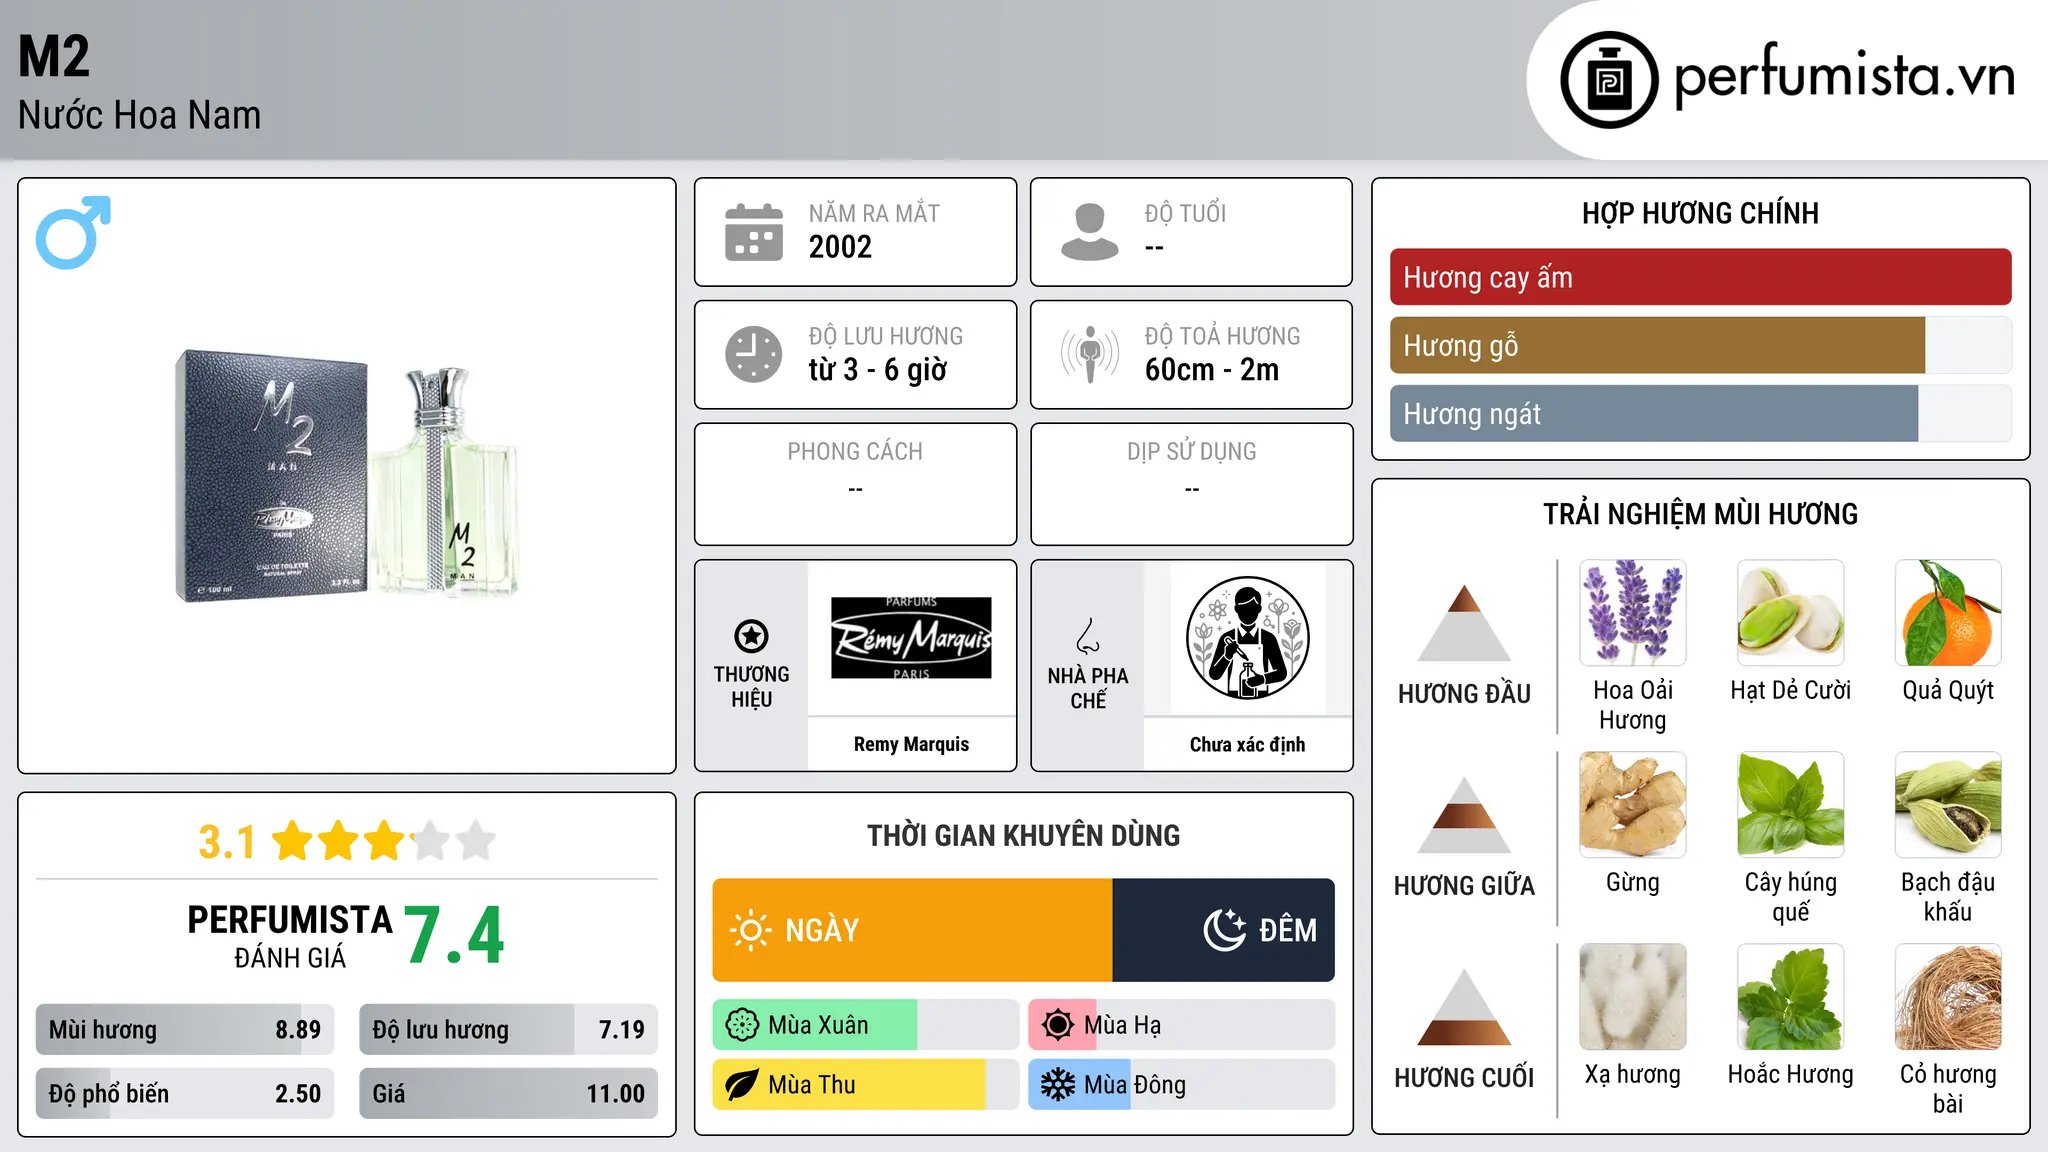Select the Gừng ginger note image
The height and width of the screenshot is (1152, 2048).
tap(1633, 805)
